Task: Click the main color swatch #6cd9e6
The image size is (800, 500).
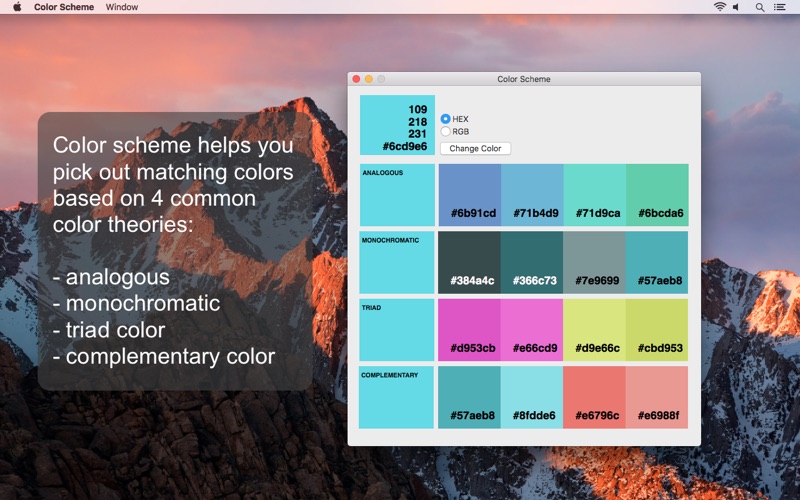Action: [x=397, y=124]
